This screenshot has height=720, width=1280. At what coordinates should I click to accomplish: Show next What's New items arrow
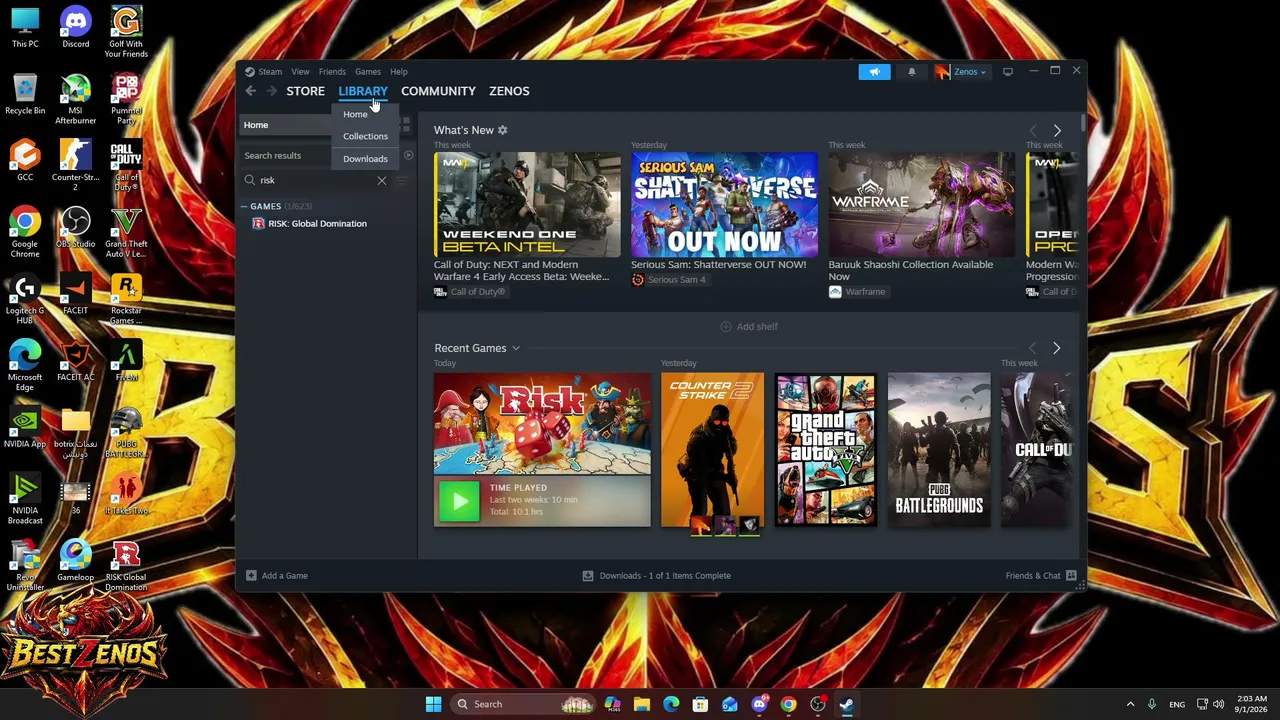(x=1057, y=130)
